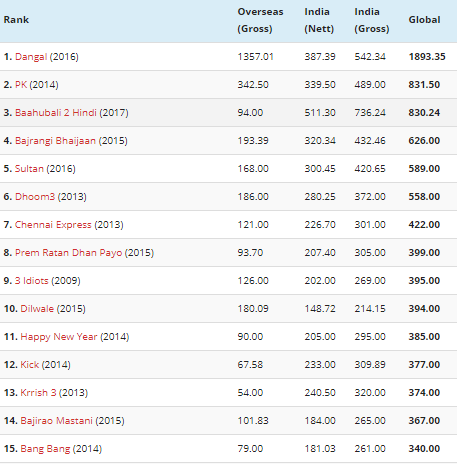
Task: Click the Happy New Year link
Action: click(59, 337)
